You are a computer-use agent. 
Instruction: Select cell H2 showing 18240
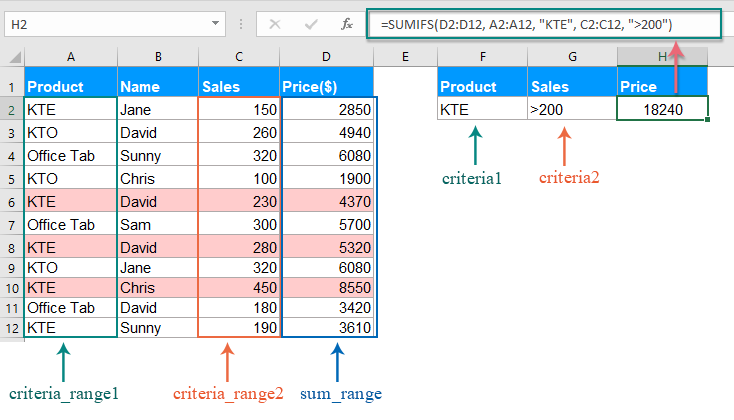click(662, 109)
